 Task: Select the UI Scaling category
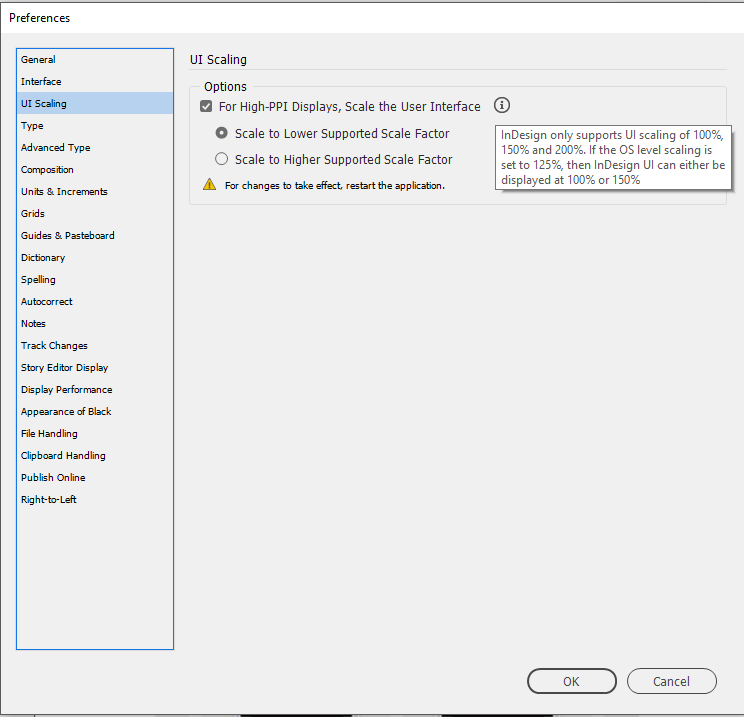[95, 103]
